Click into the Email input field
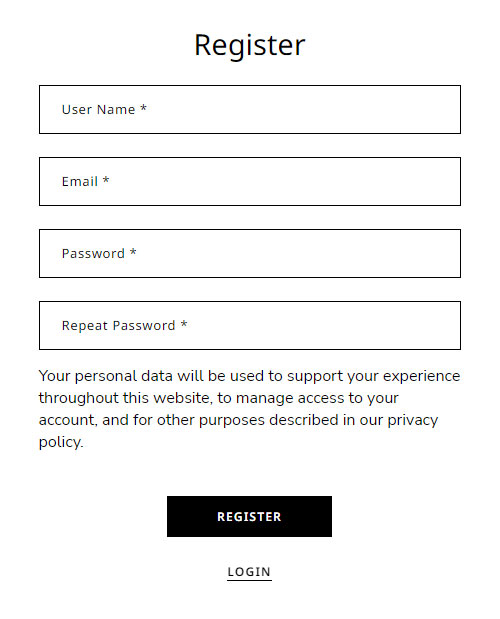 click(250, 182)
